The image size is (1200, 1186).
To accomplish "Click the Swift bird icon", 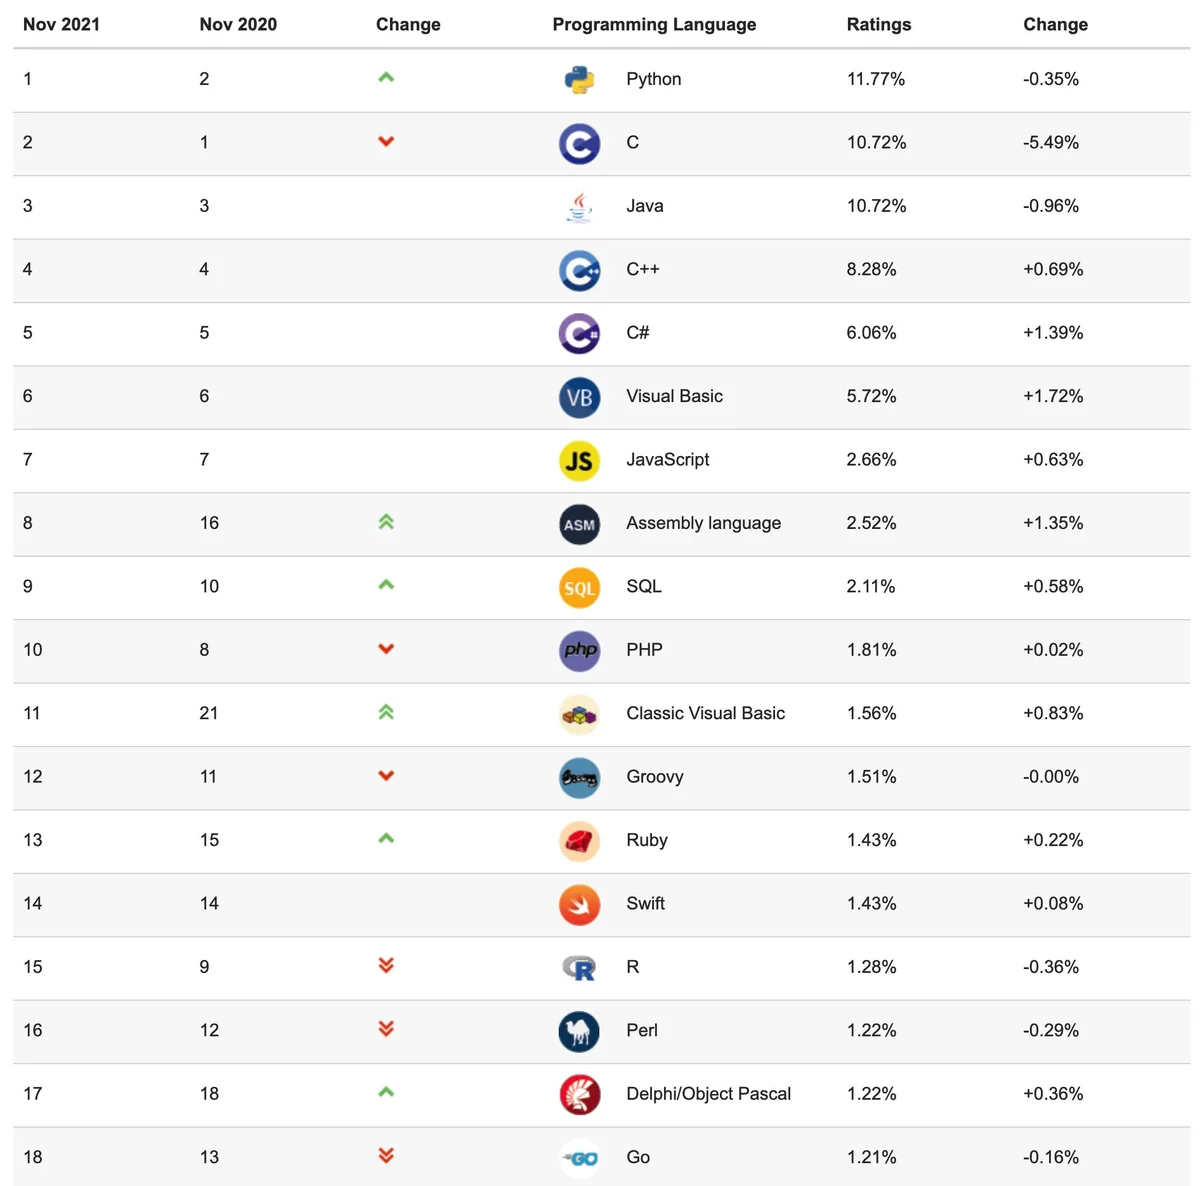I will [x=579, y=905].
